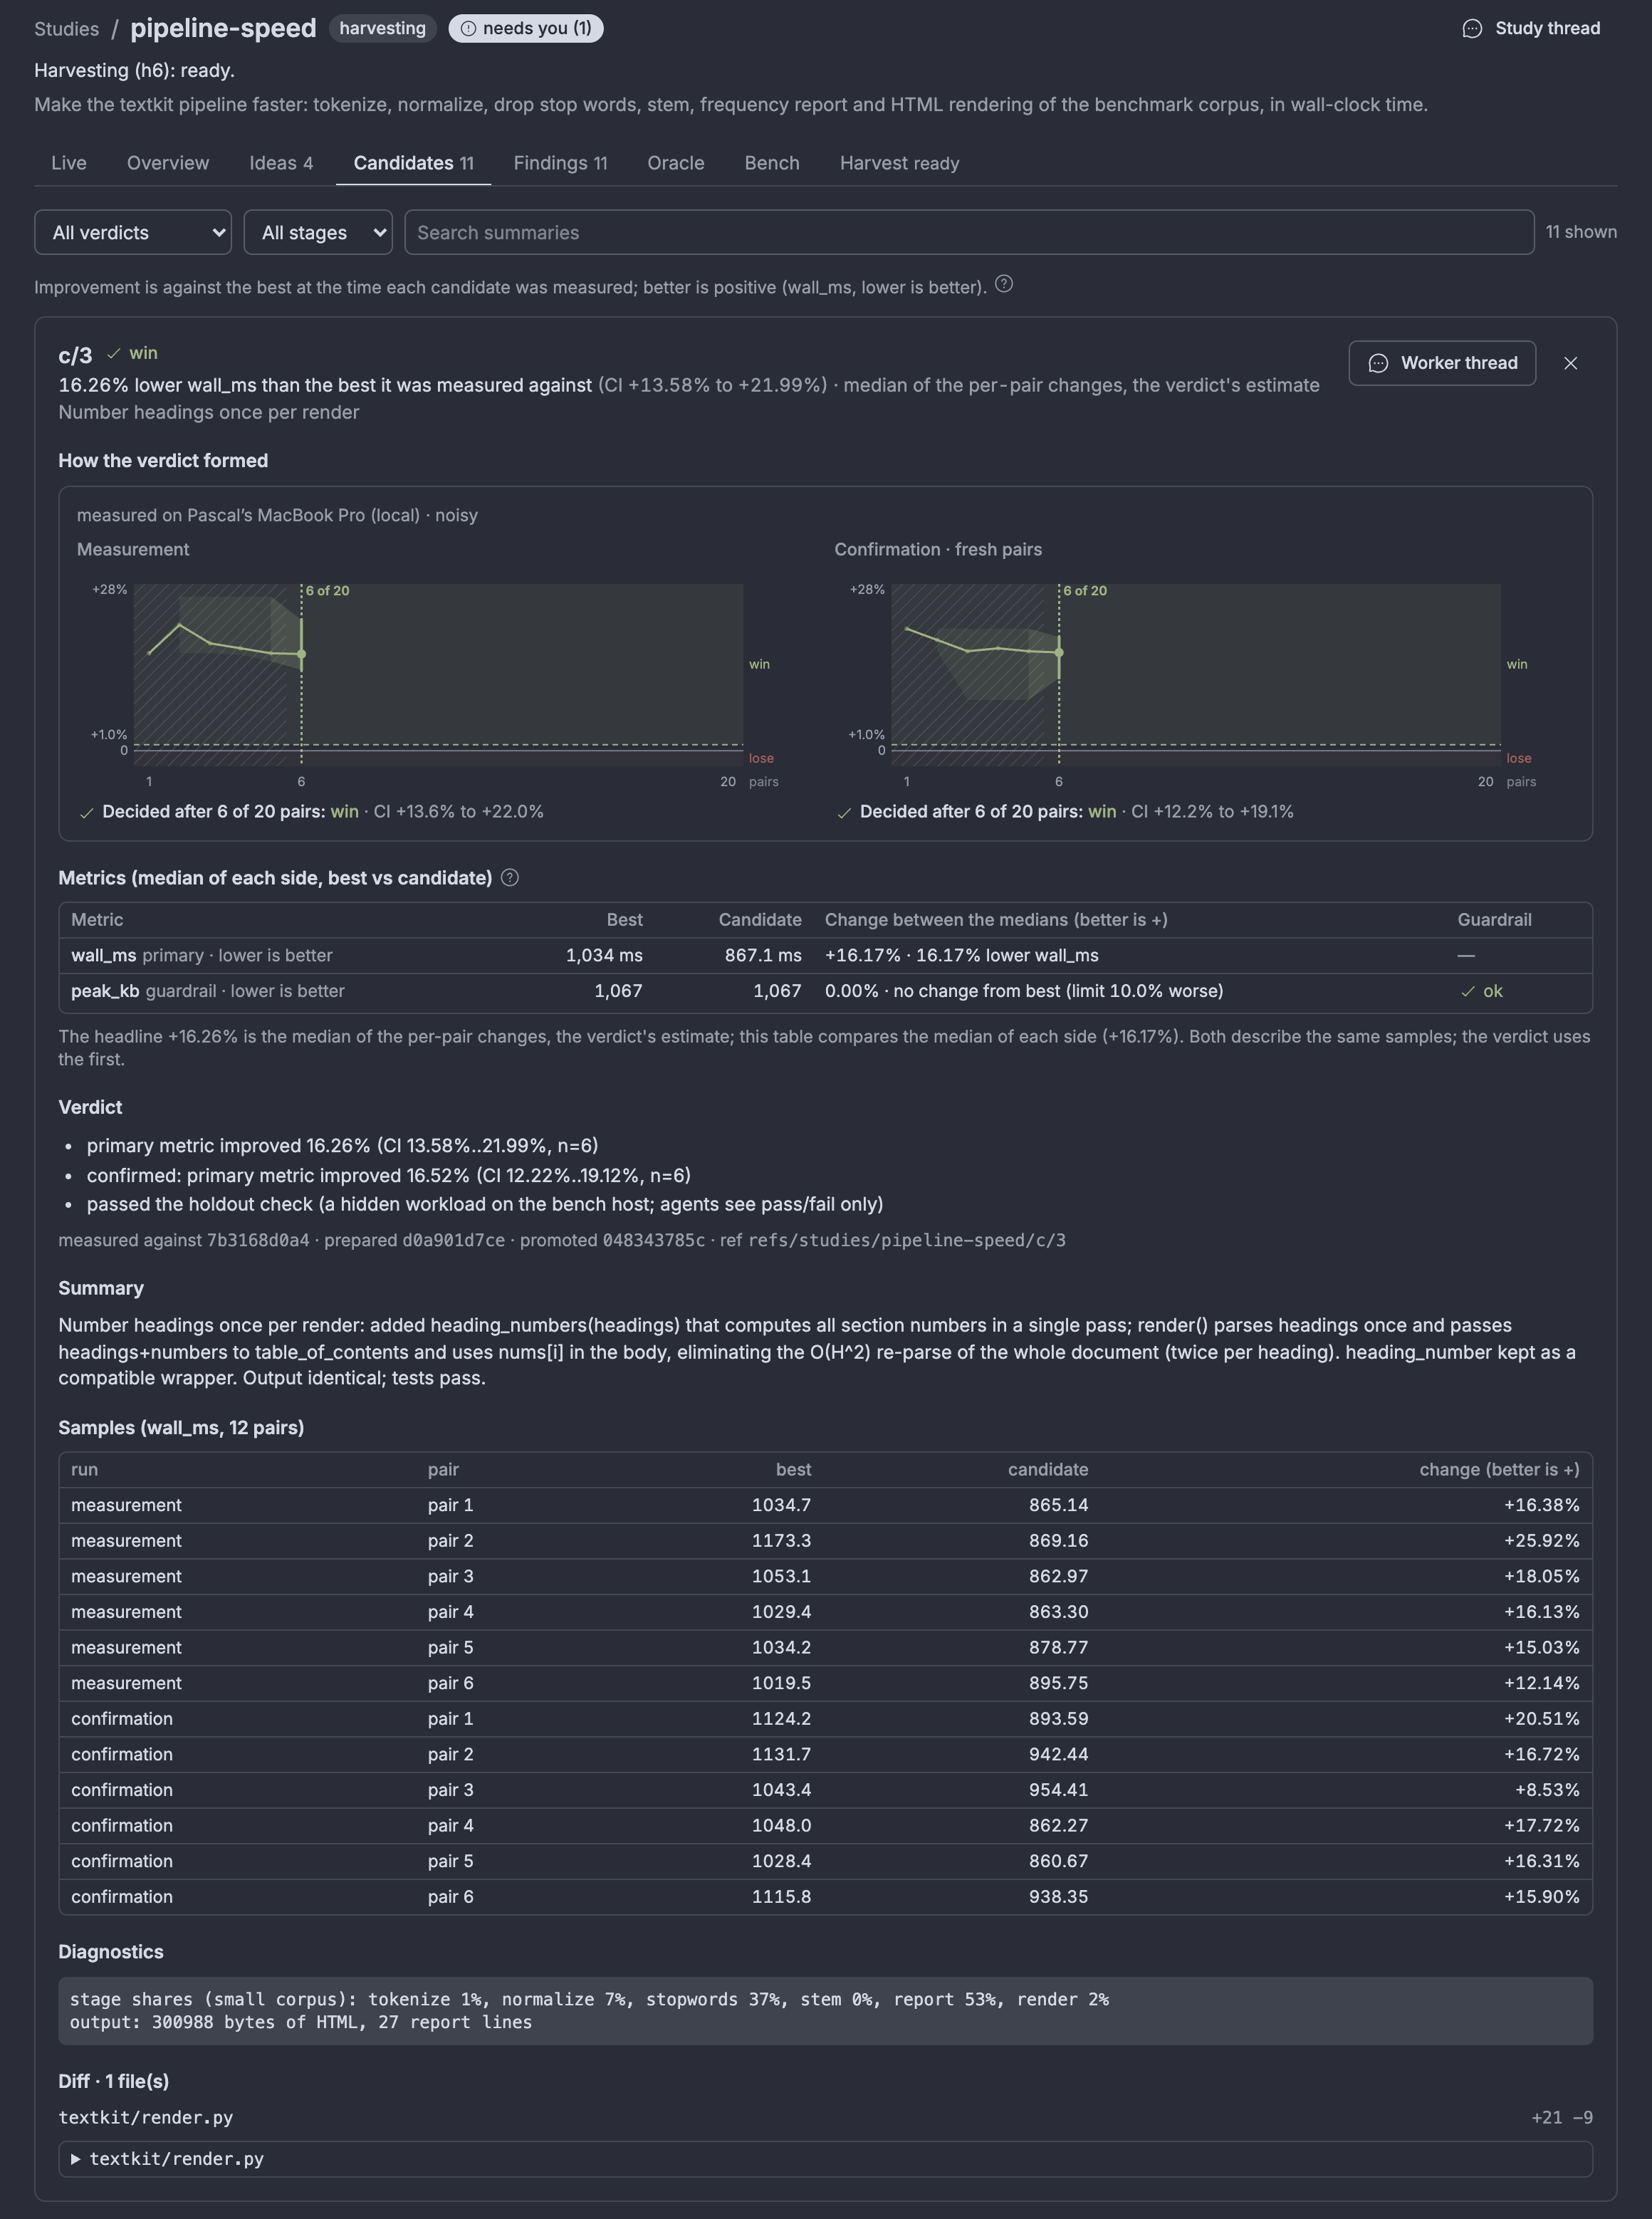This screenshot has height=2219, width=1652.
Task: Click help icon after improvement explanation
Action: 1004,284
